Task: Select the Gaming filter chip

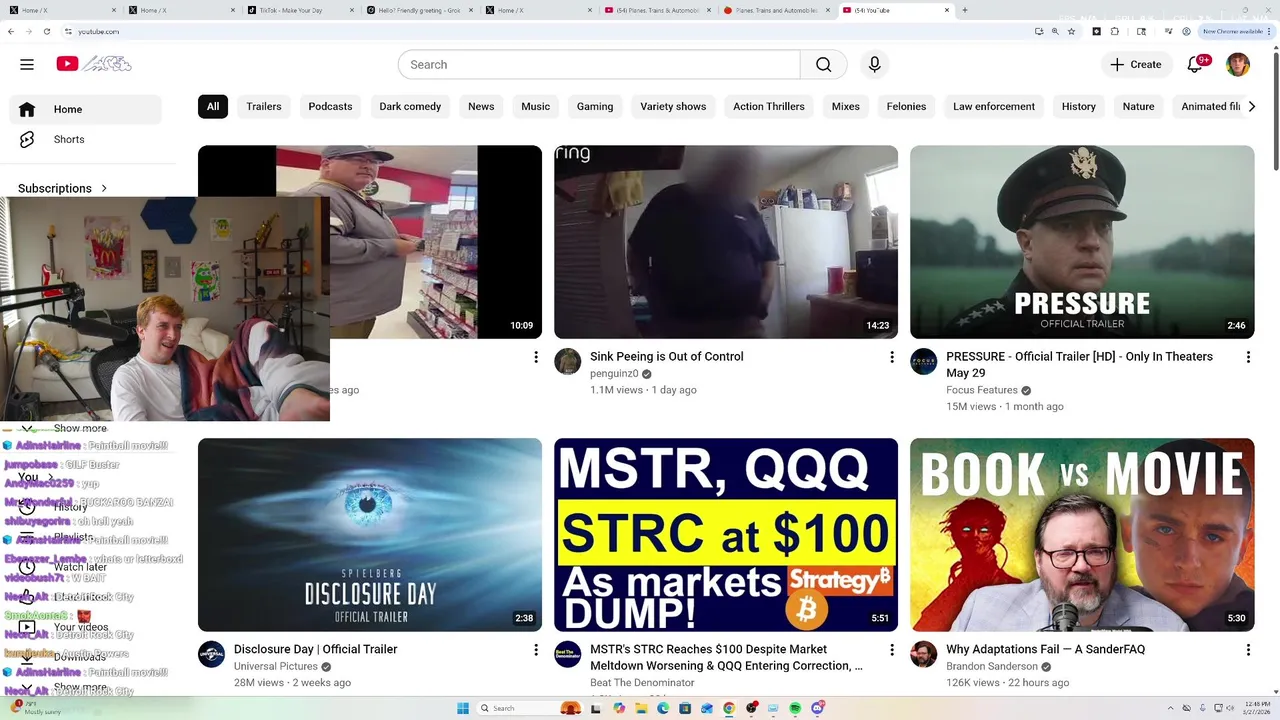Action: 595,106
